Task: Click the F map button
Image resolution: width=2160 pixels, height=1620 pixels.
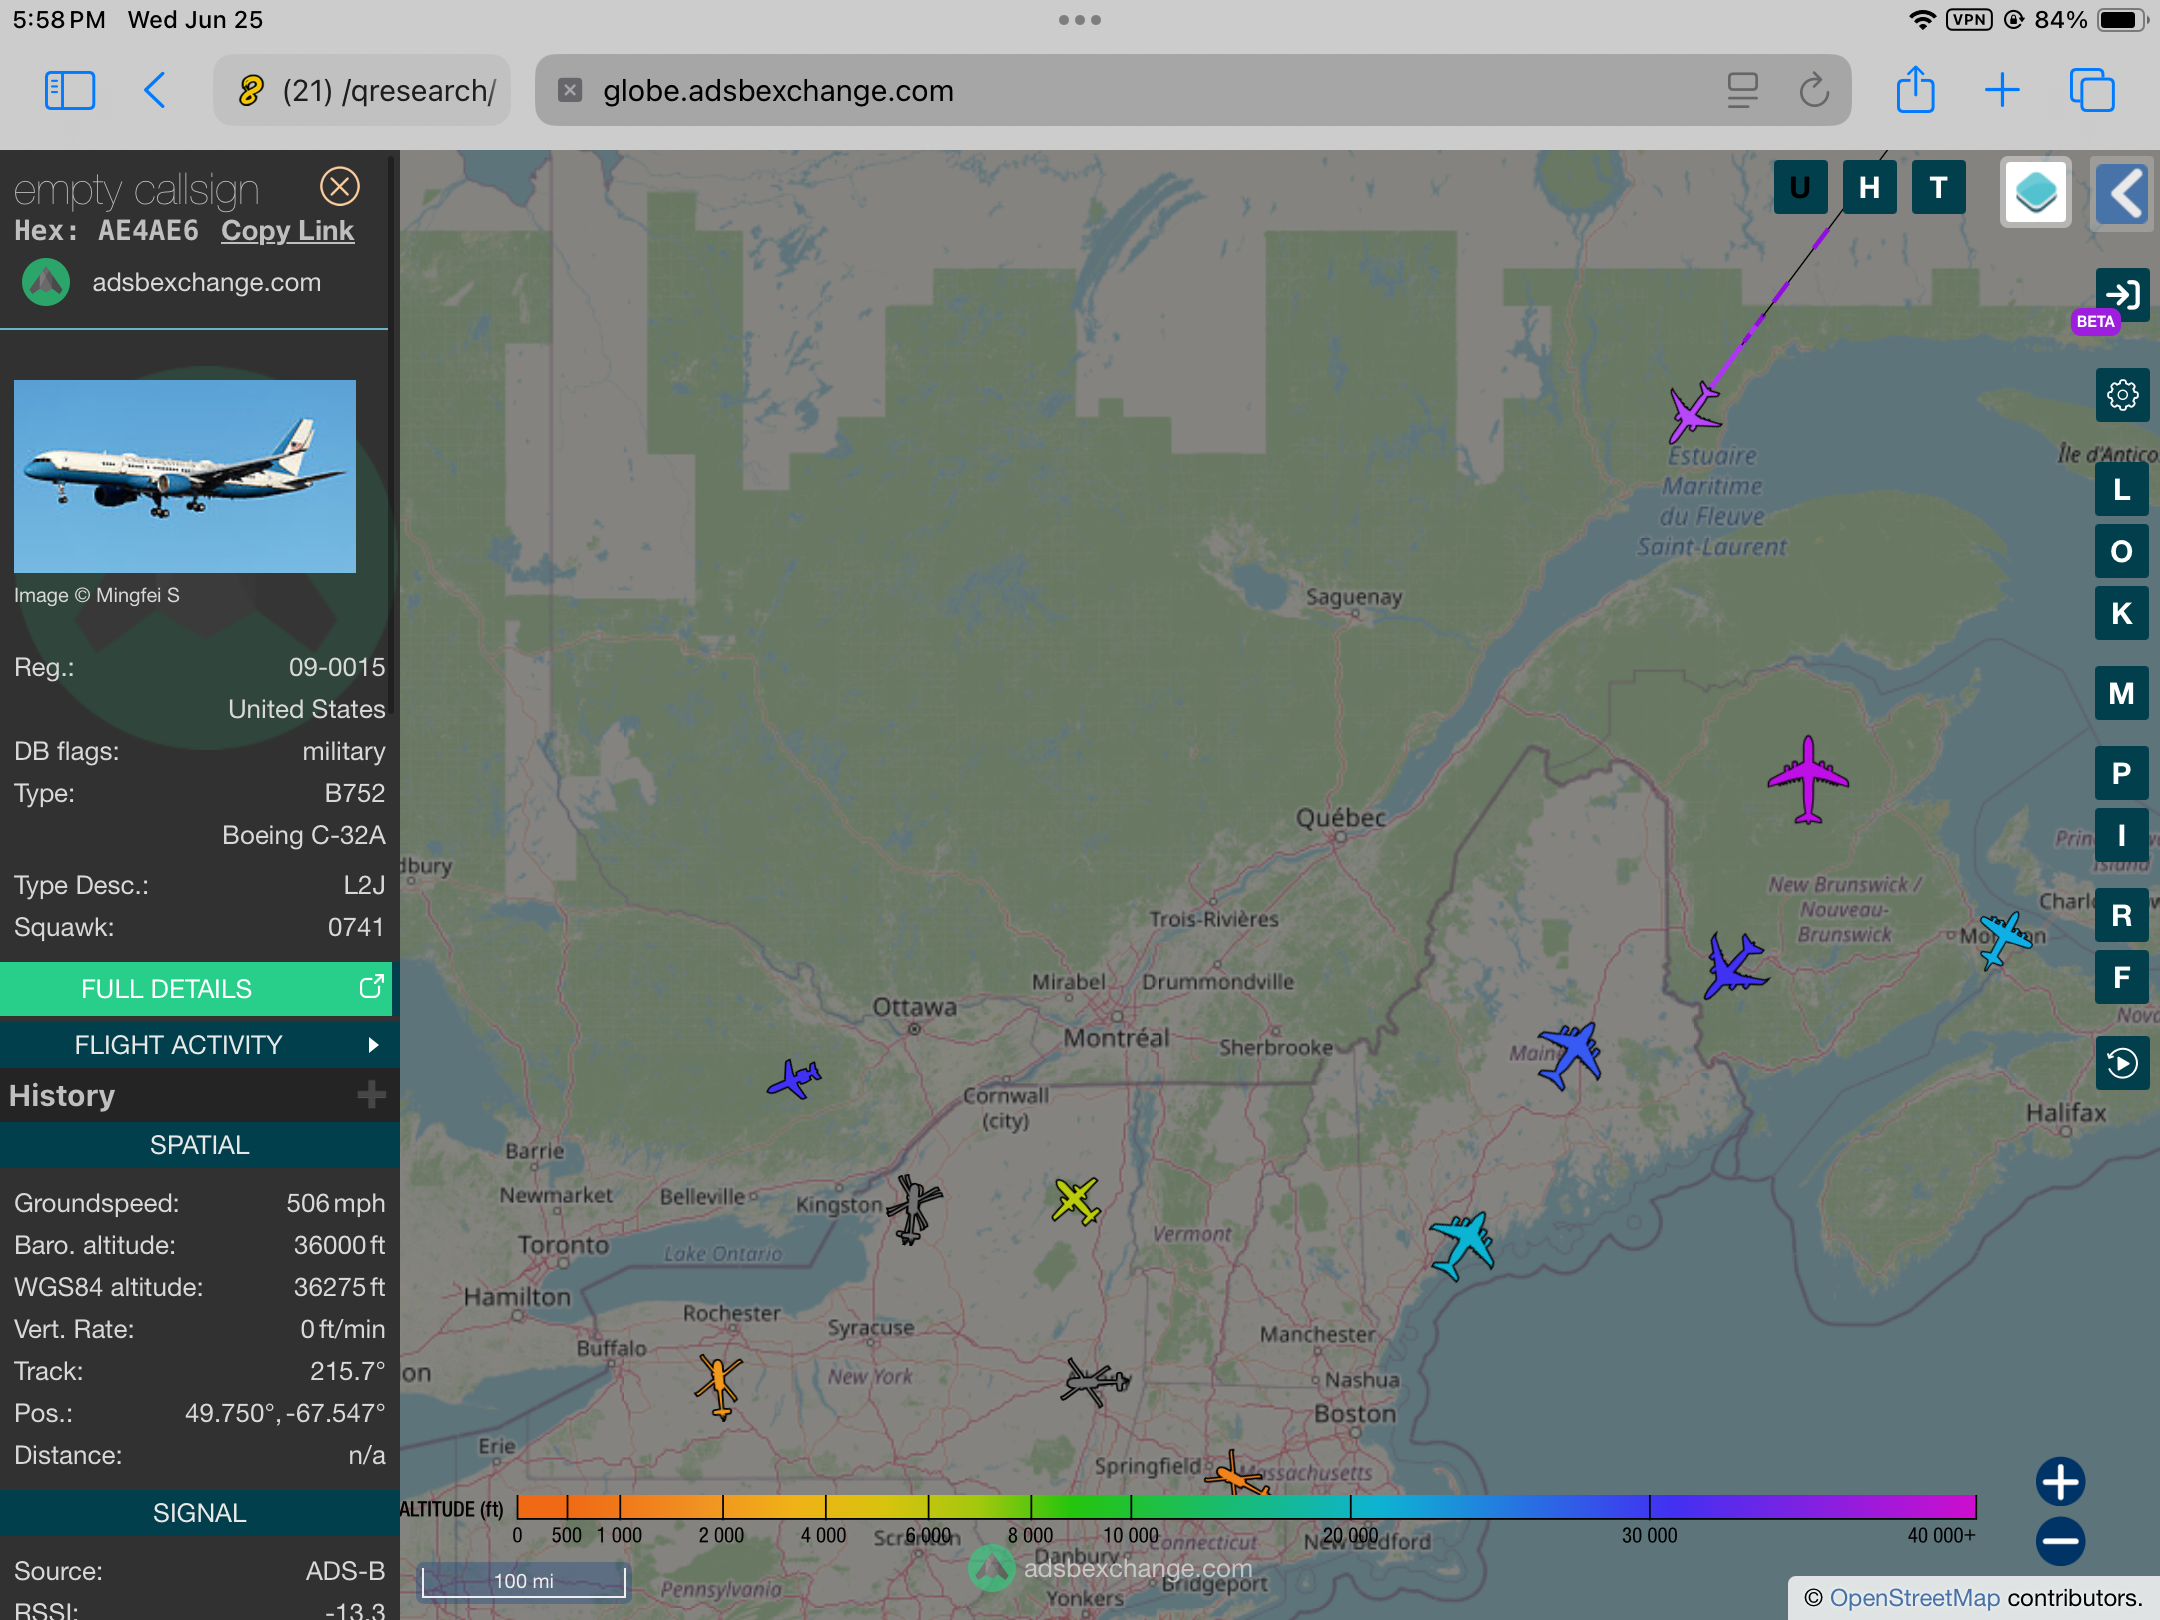Action: [x=2122, y=977]
